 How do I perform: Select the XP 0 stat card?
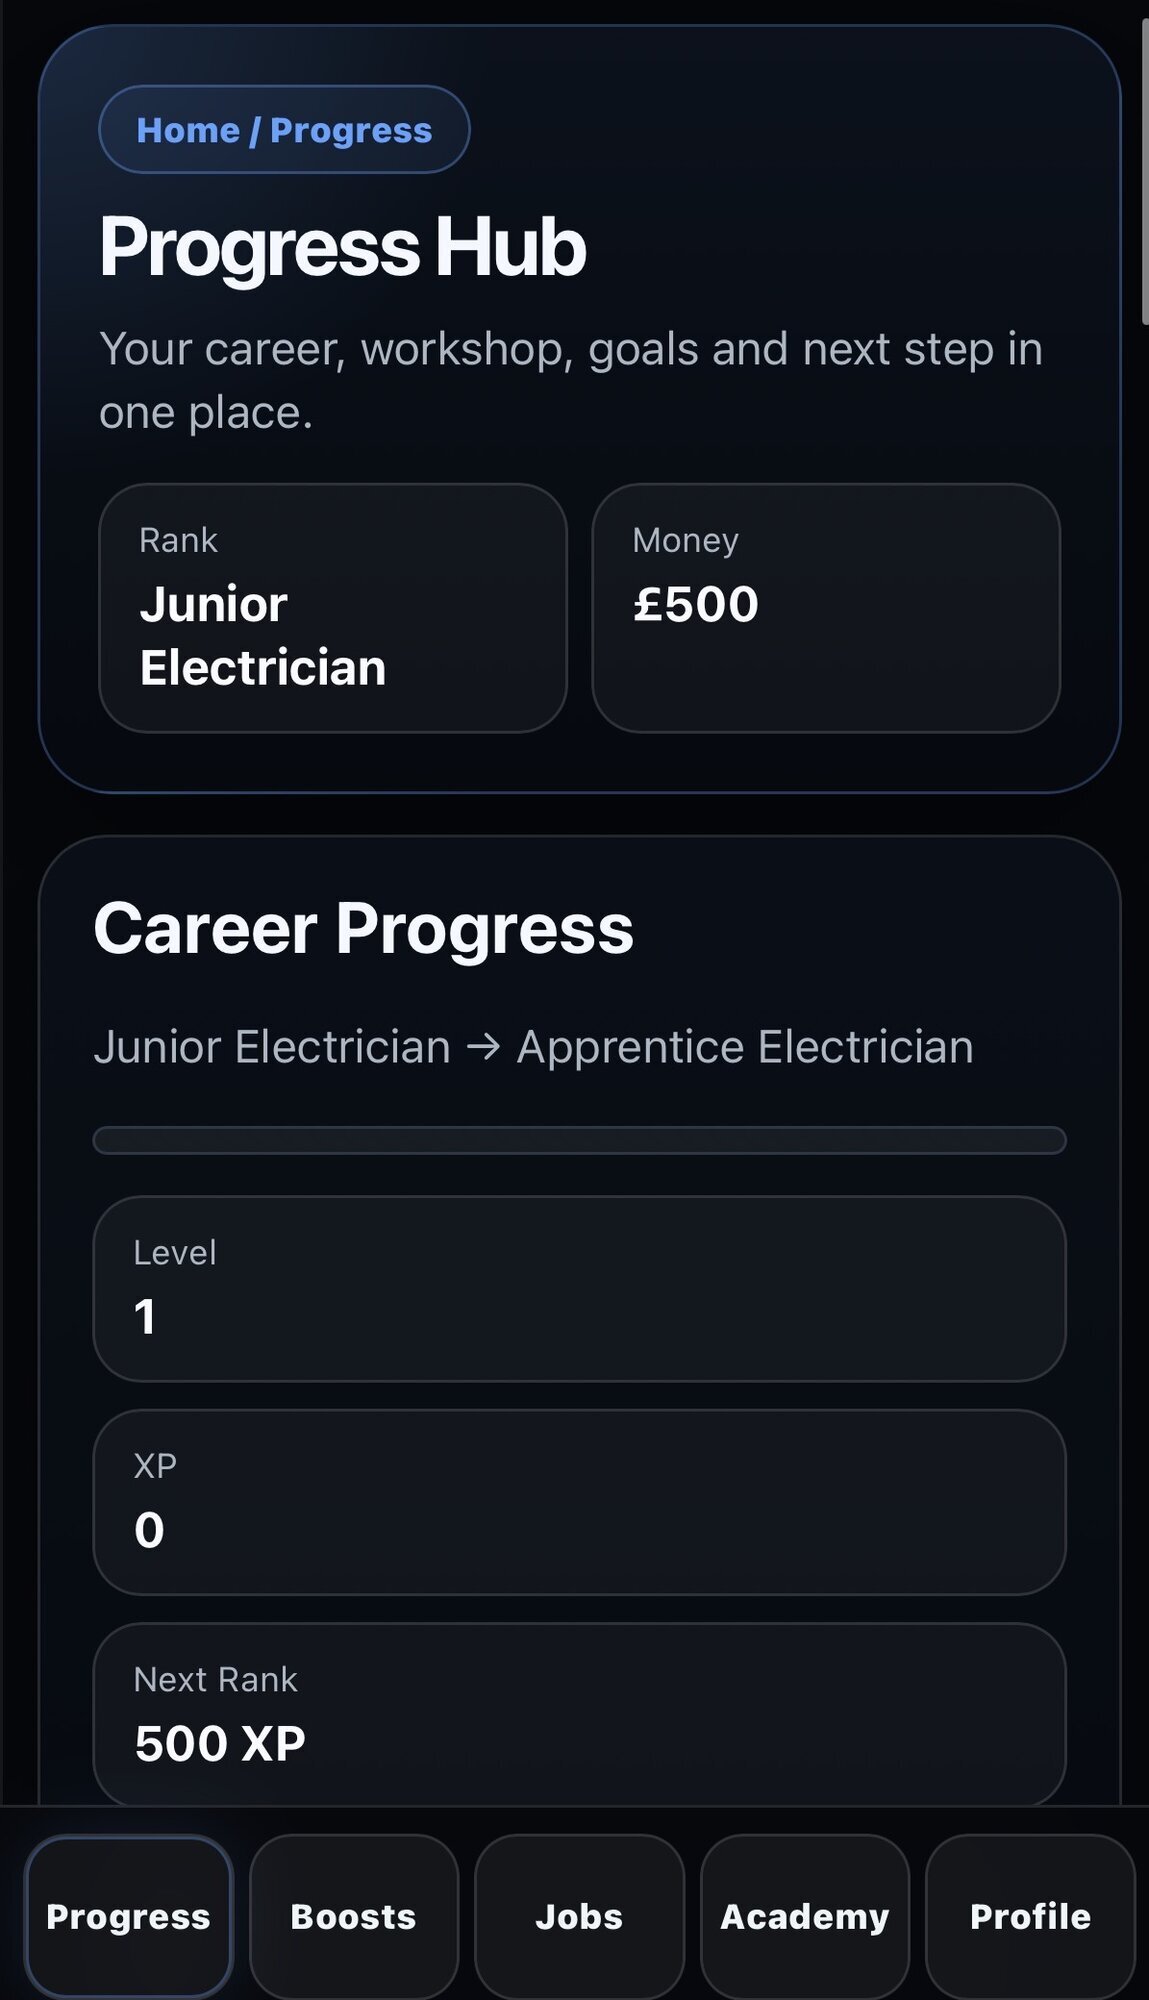(579, 1502)
